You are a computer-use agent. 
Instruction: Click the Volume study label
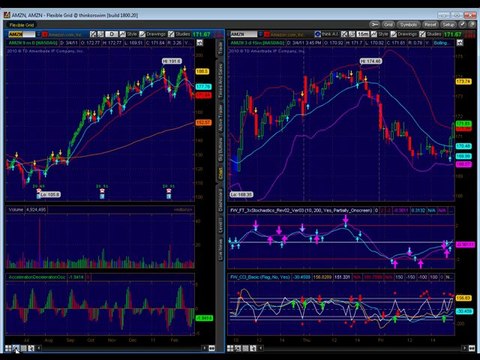(x=16, y=210)
